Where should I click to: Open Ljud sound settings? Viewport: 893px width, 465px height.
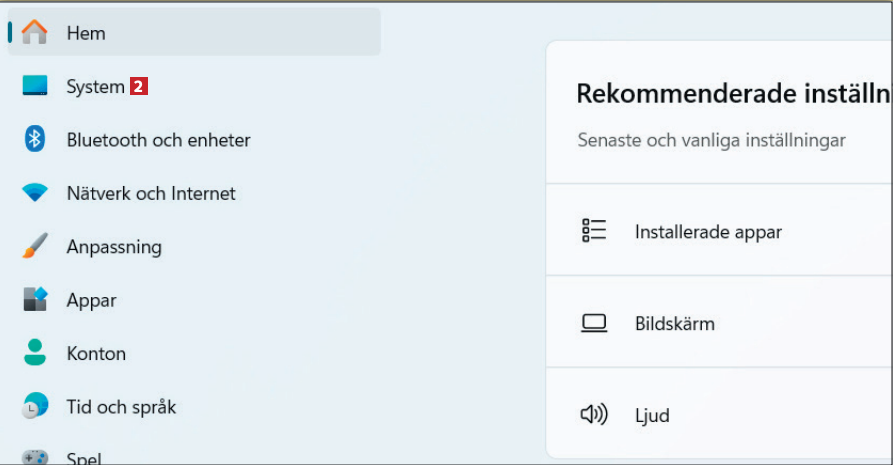point(652,416)
